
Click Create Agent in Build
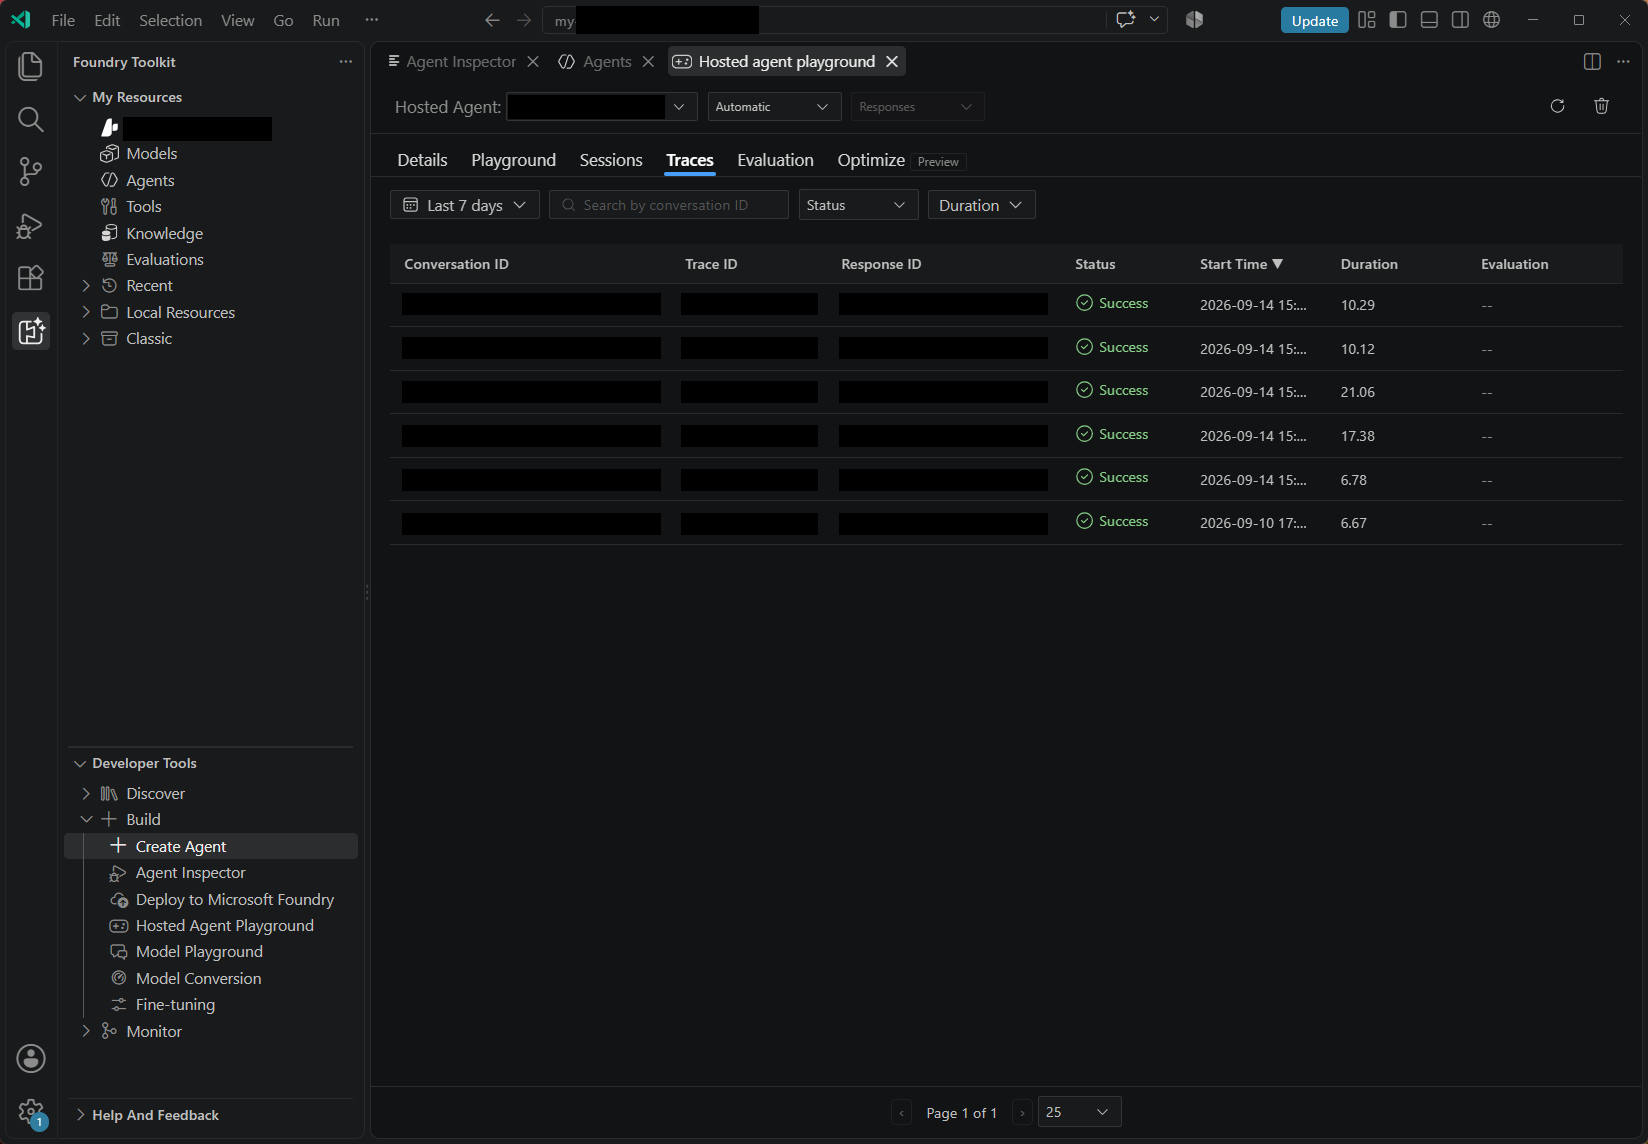(211, 846)
